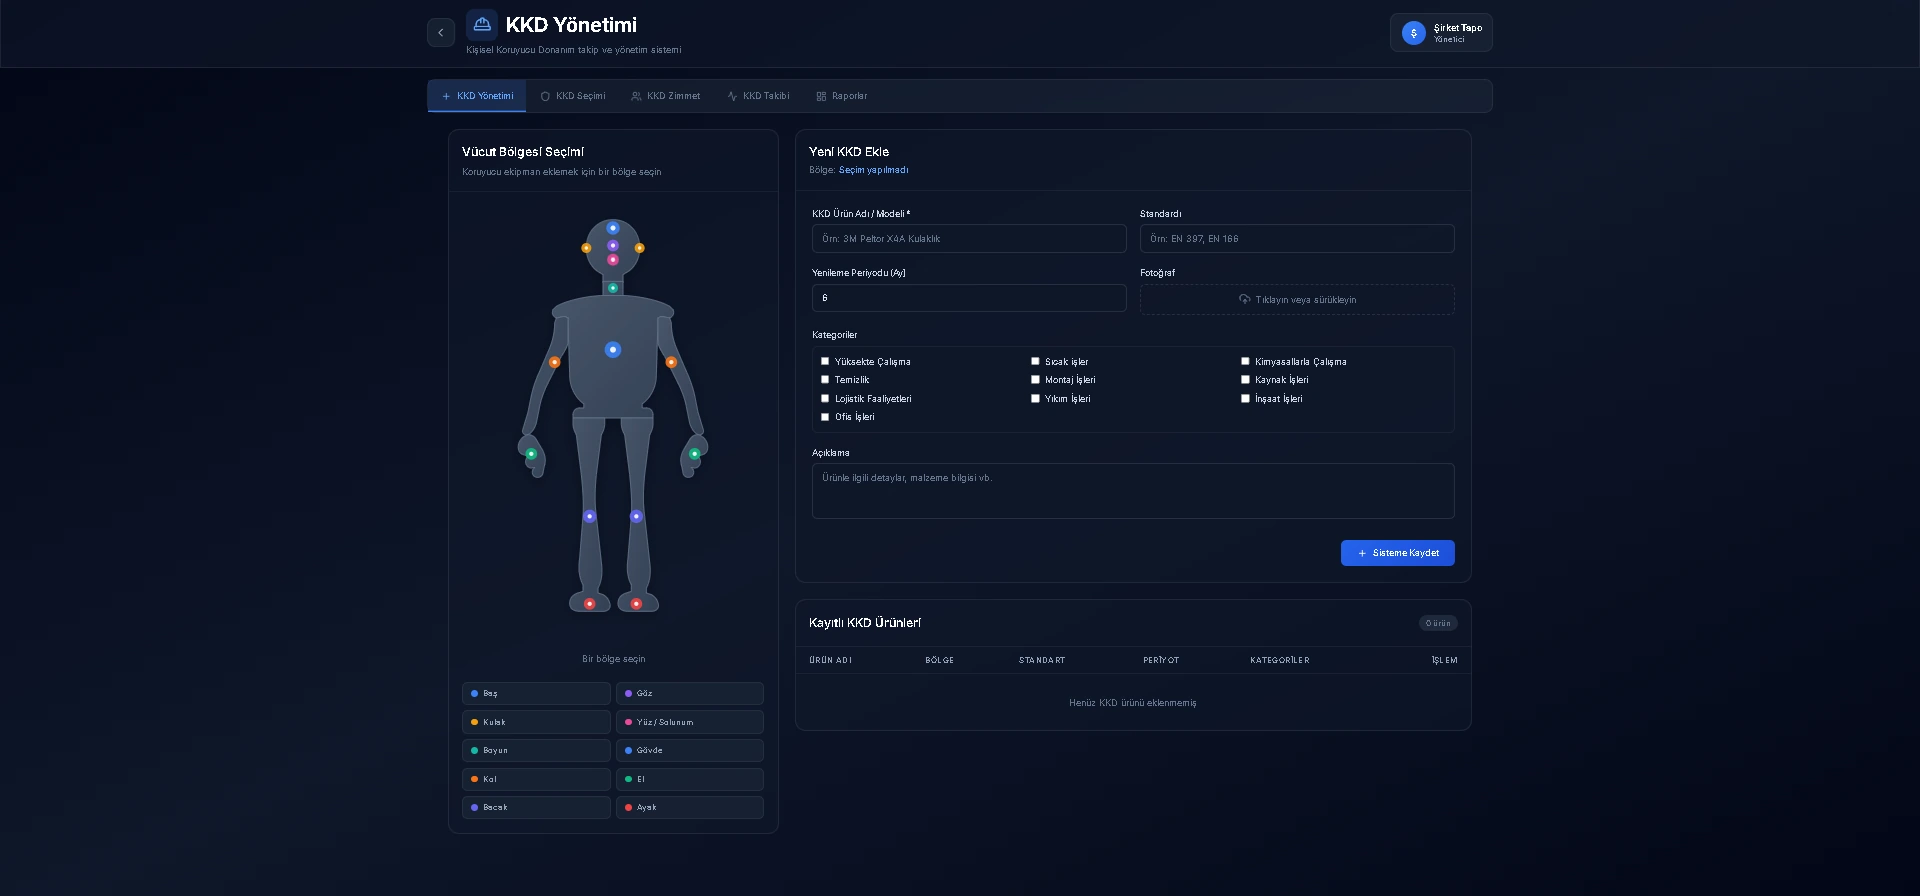Open the Raporlar tab
This screenshot has width=1920, height=896.
(841, 96)
